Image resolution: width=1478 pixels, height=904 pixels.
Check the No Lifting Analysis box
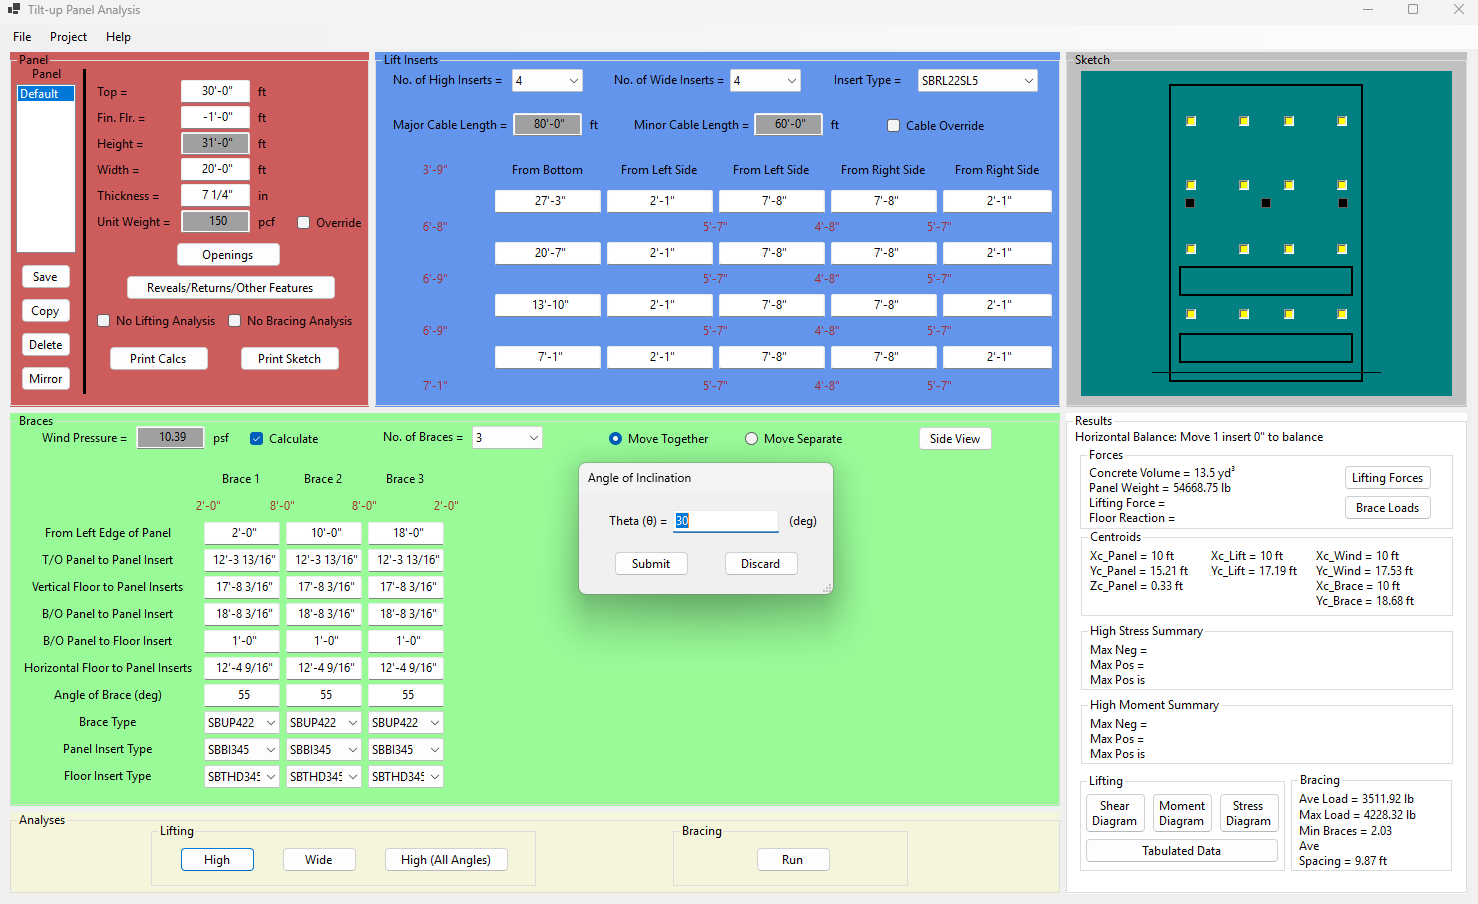pyautogui.click(x=104, y=321)
